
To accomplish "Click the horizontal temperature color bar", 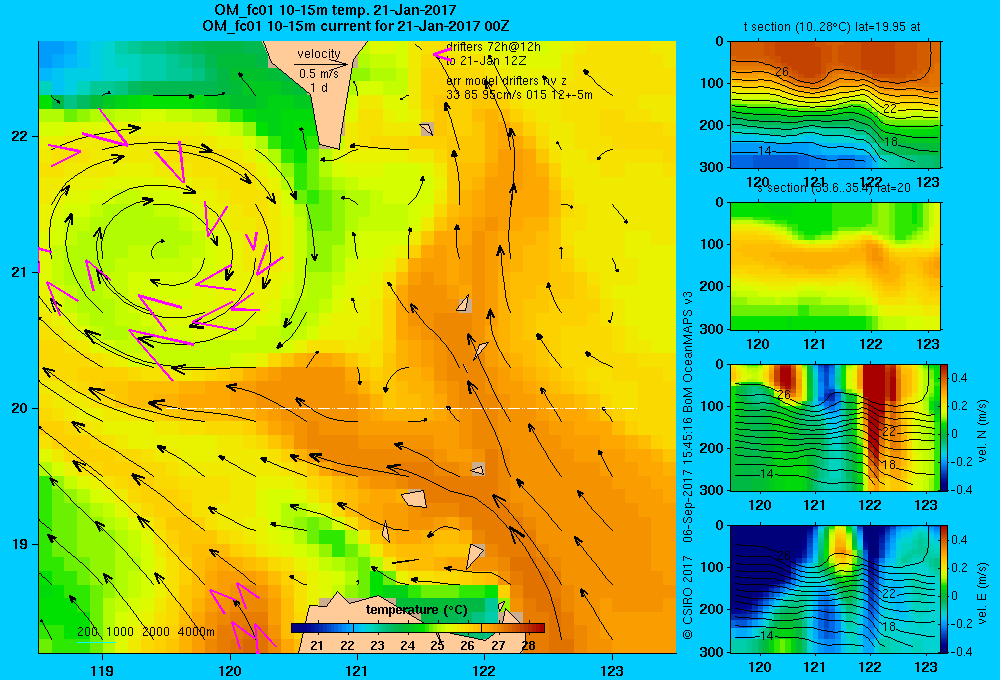I will pyautogui.click(x=418, y=628).
